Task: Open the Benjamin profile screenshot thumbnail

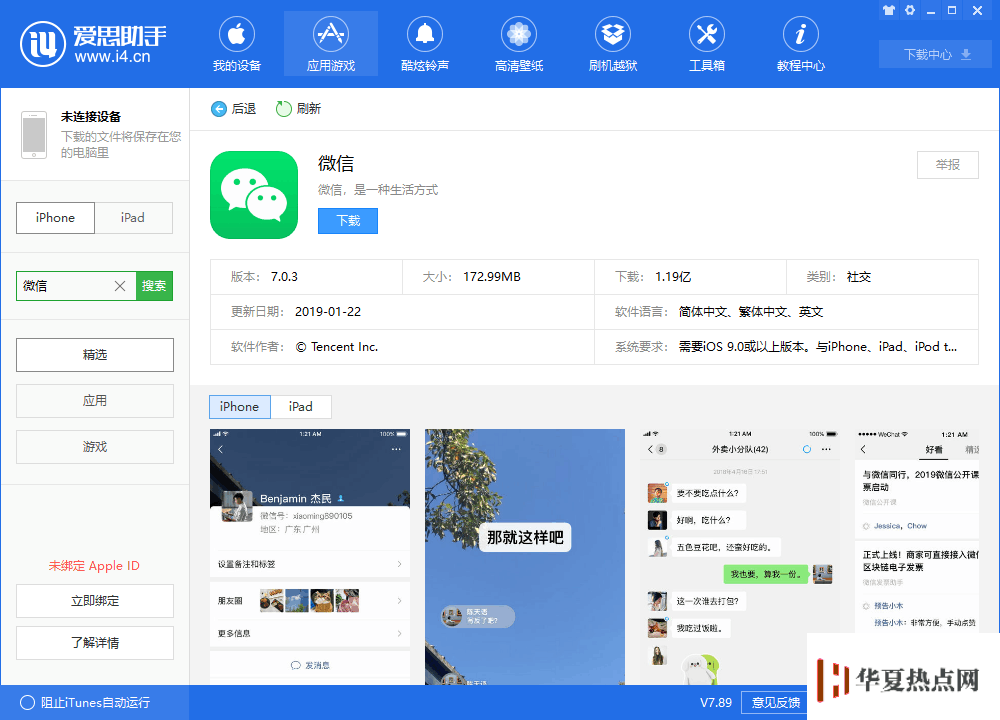Action: (310, 557)
